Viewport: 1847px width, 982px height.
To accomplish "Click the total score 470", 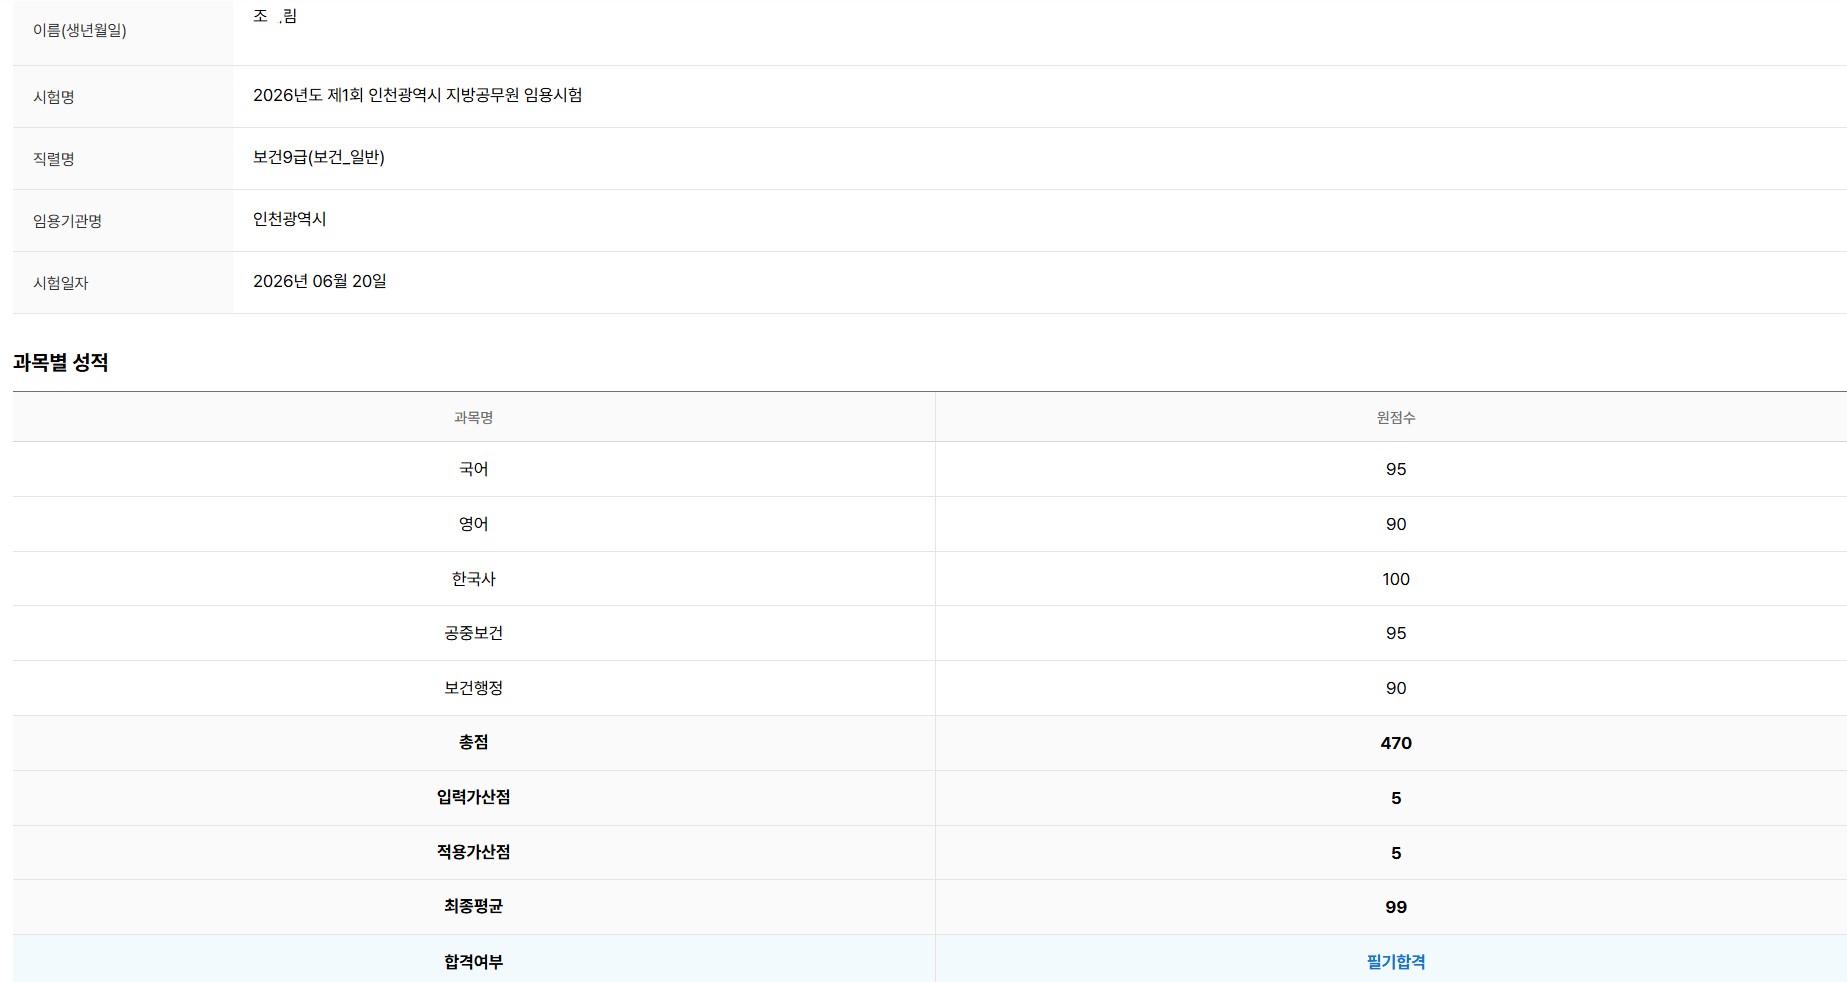I will [1395, 743].
